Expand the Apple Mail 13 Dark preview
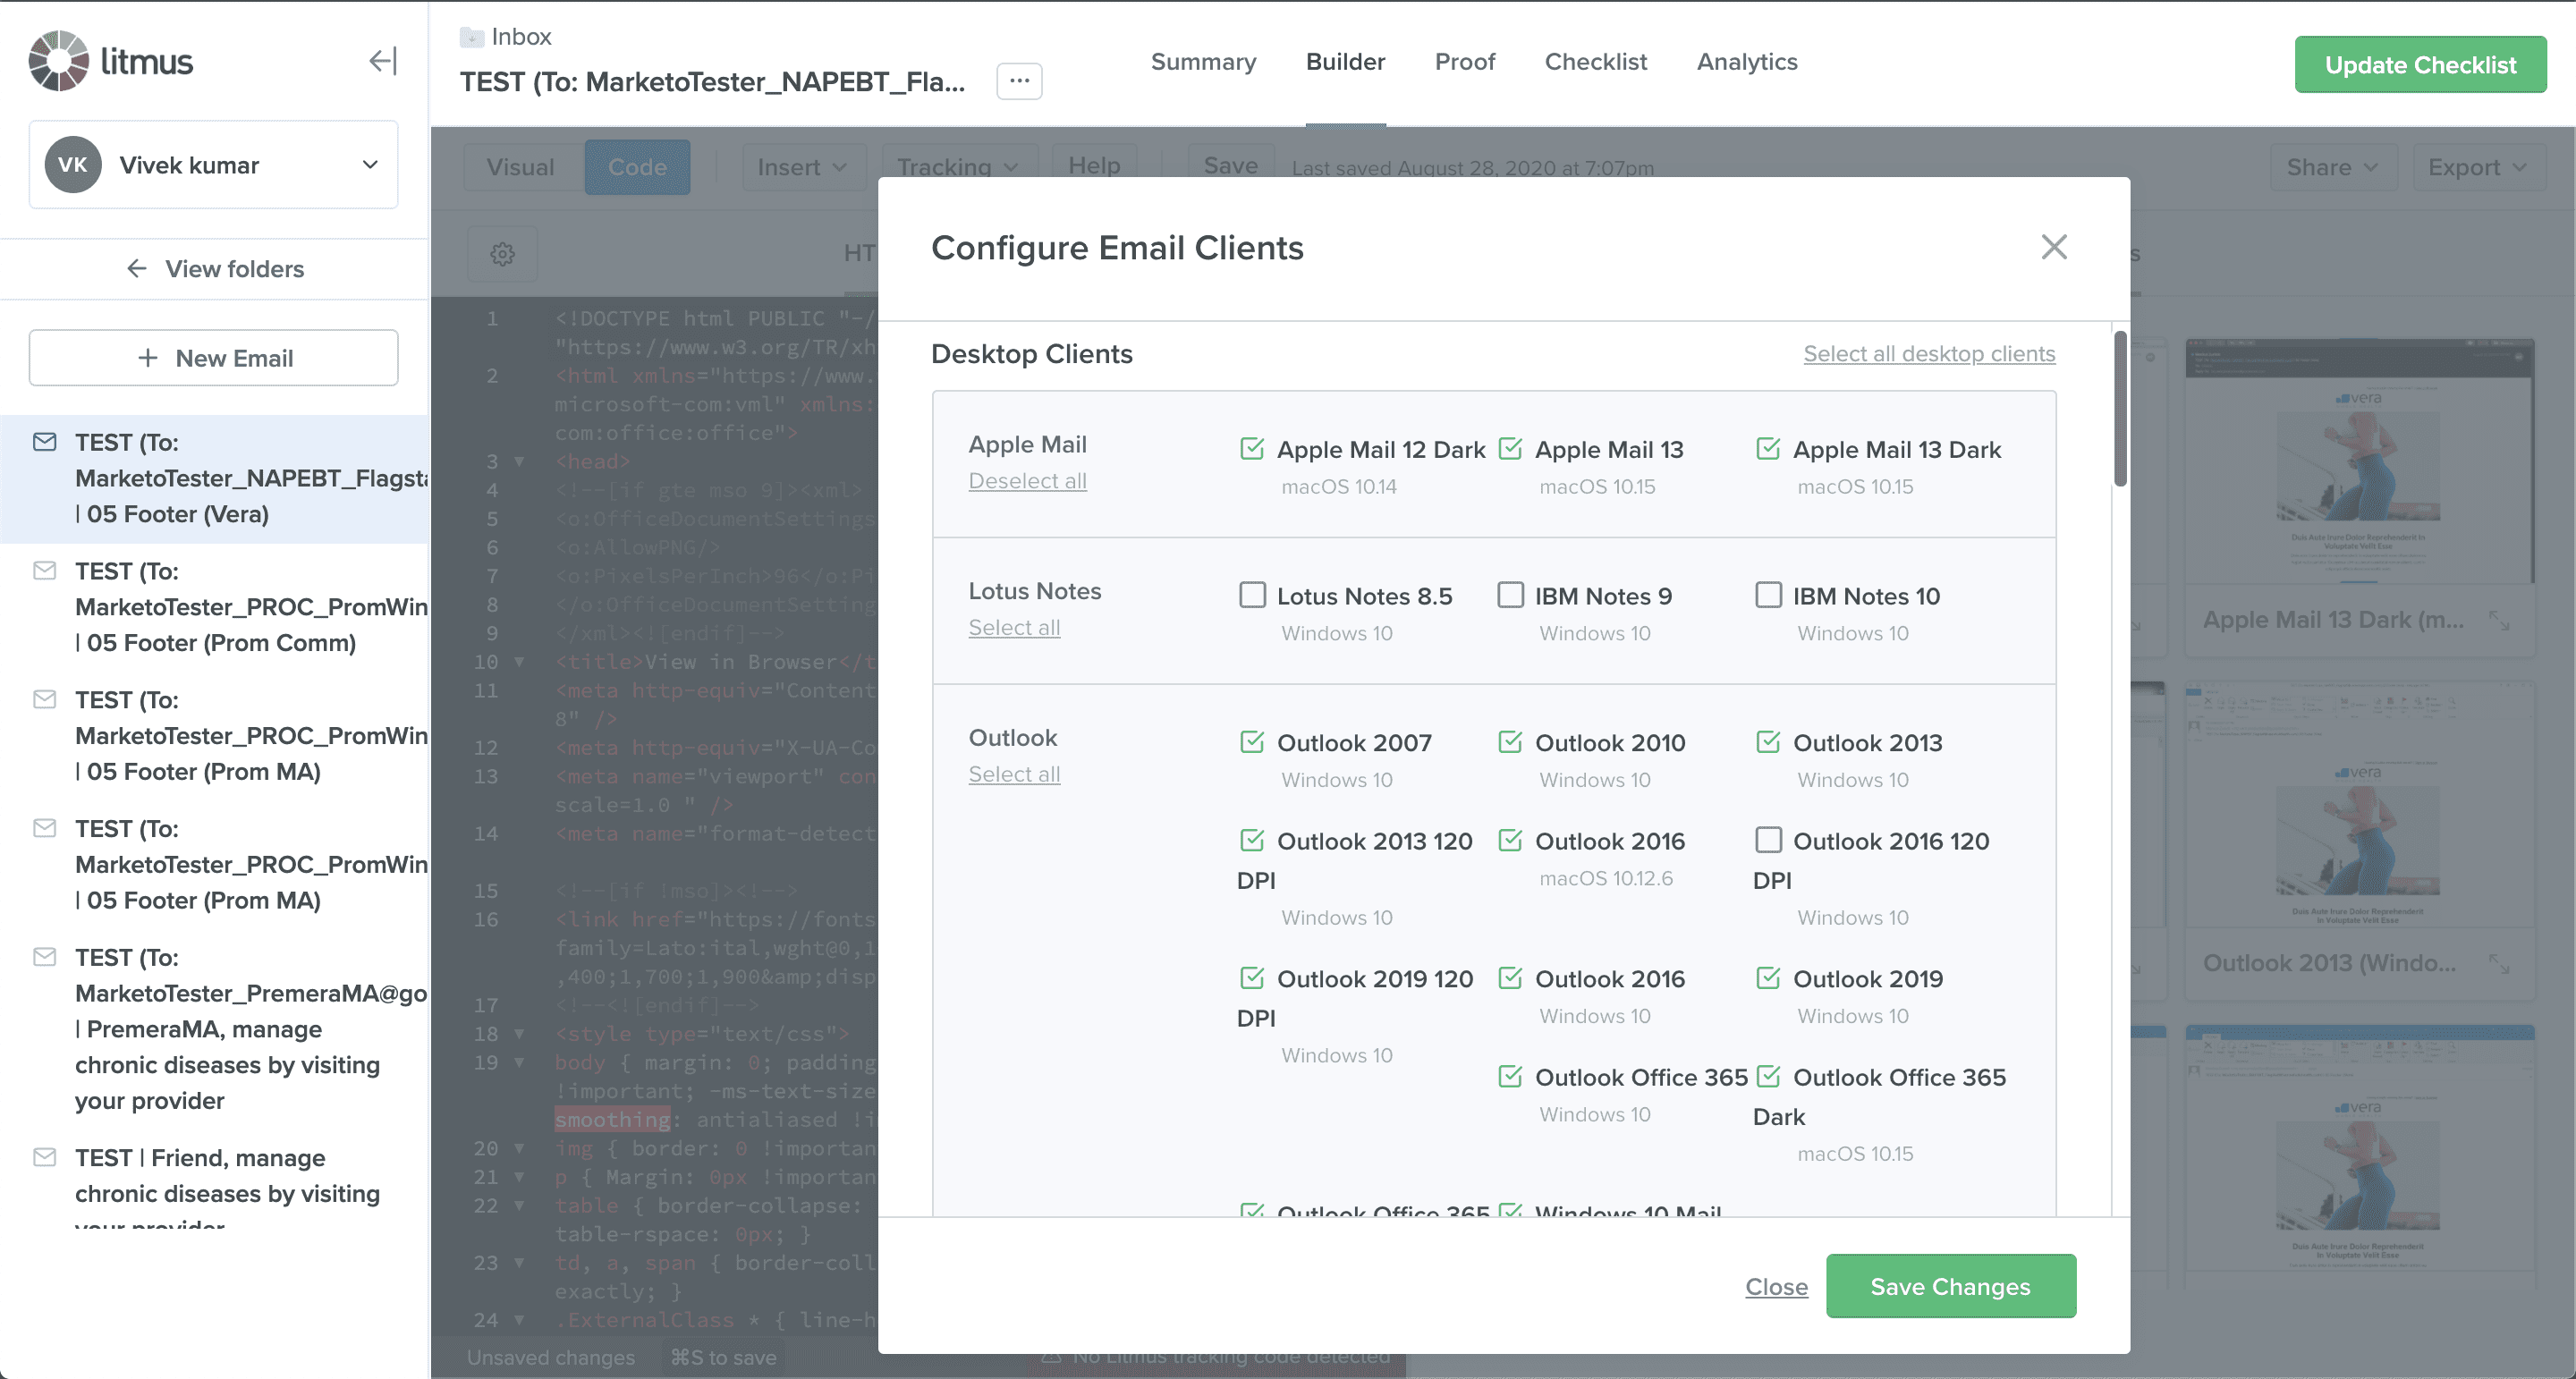The image size is (2576, 1379). 2499,621
